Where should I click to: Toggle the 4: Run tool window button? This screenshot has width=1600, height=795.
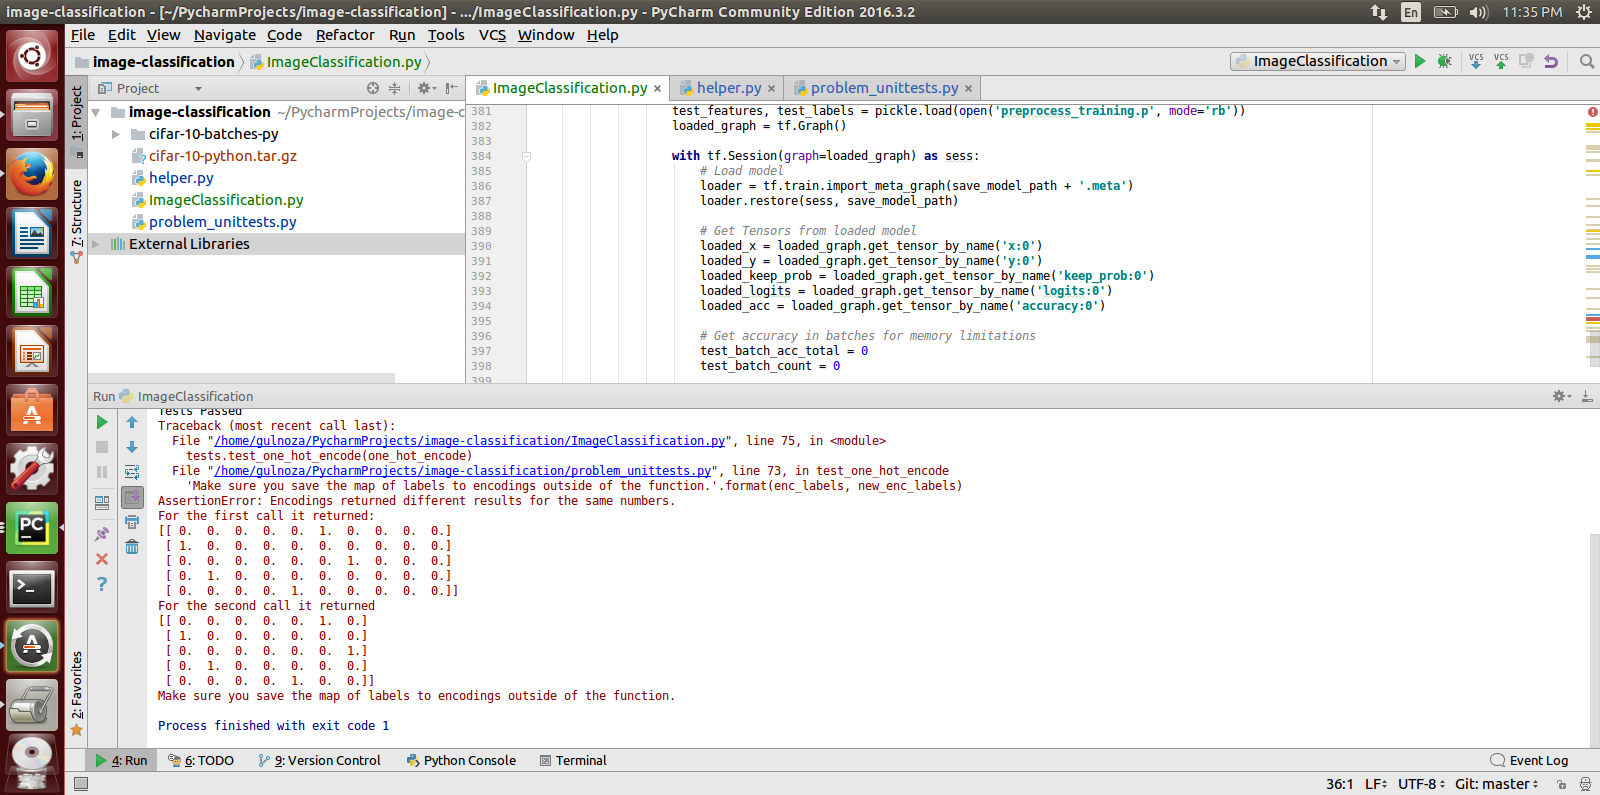(121, 760)
